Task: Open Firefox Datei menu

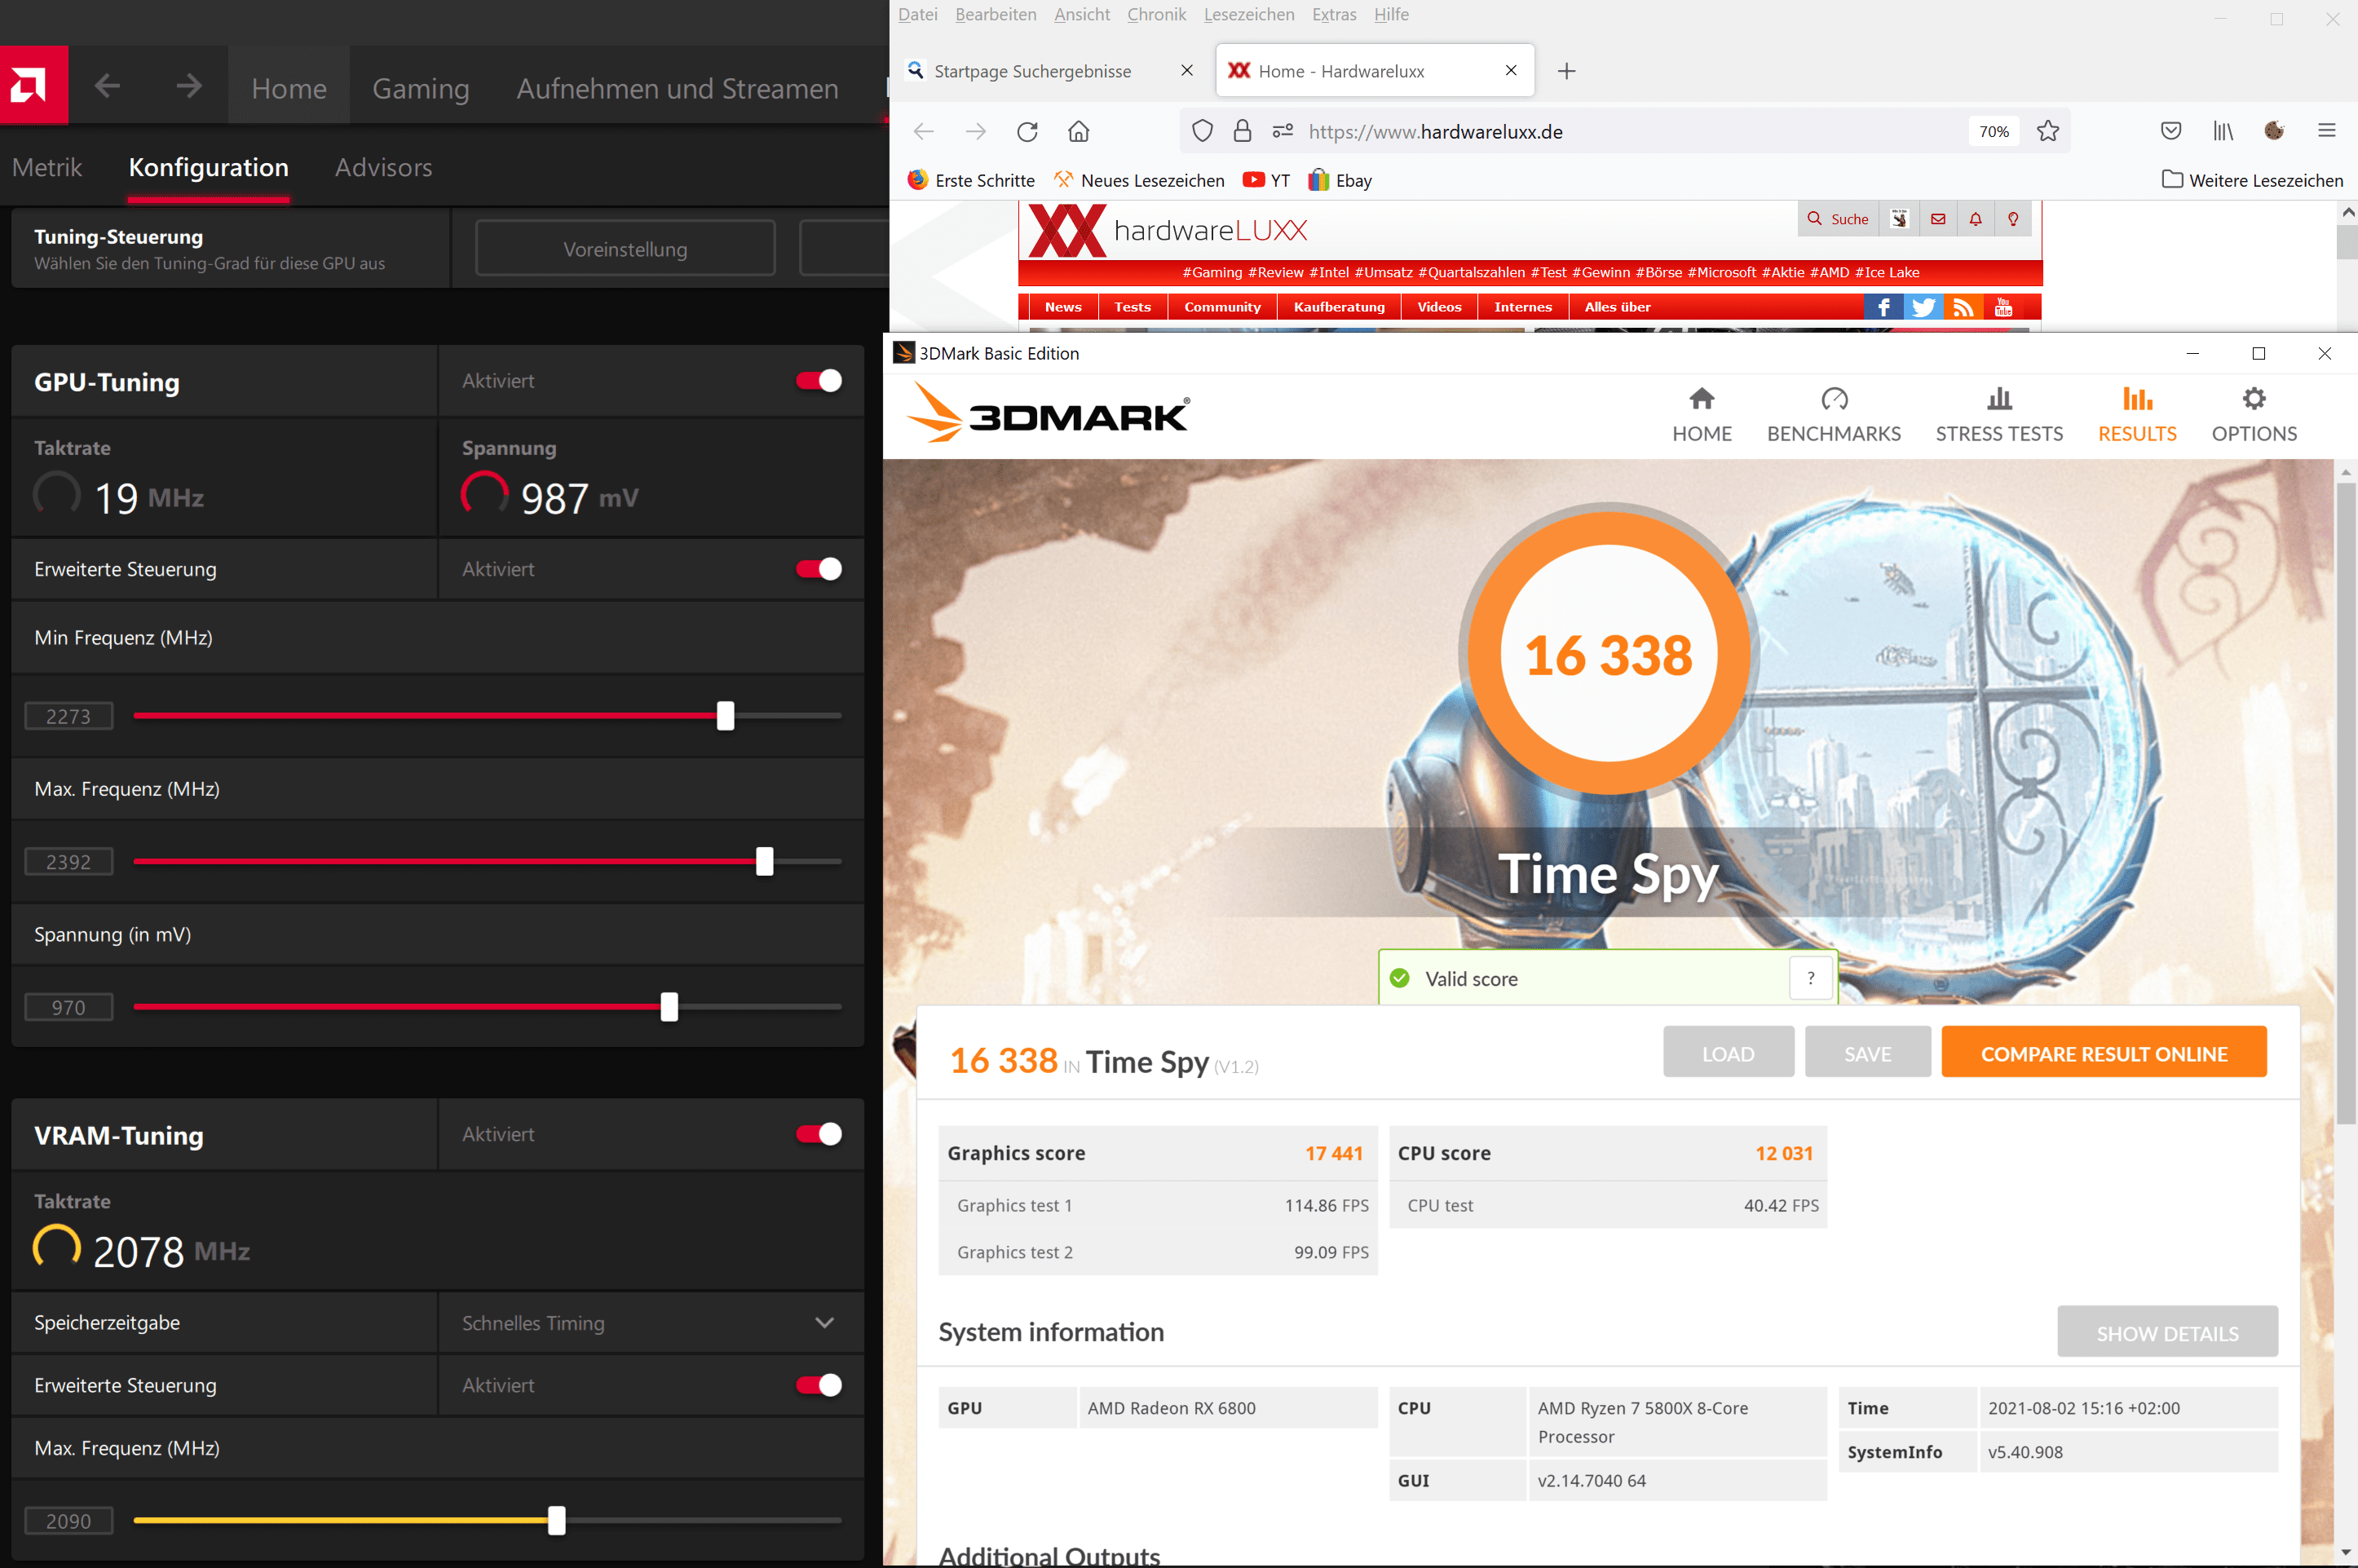Action: 918,14
